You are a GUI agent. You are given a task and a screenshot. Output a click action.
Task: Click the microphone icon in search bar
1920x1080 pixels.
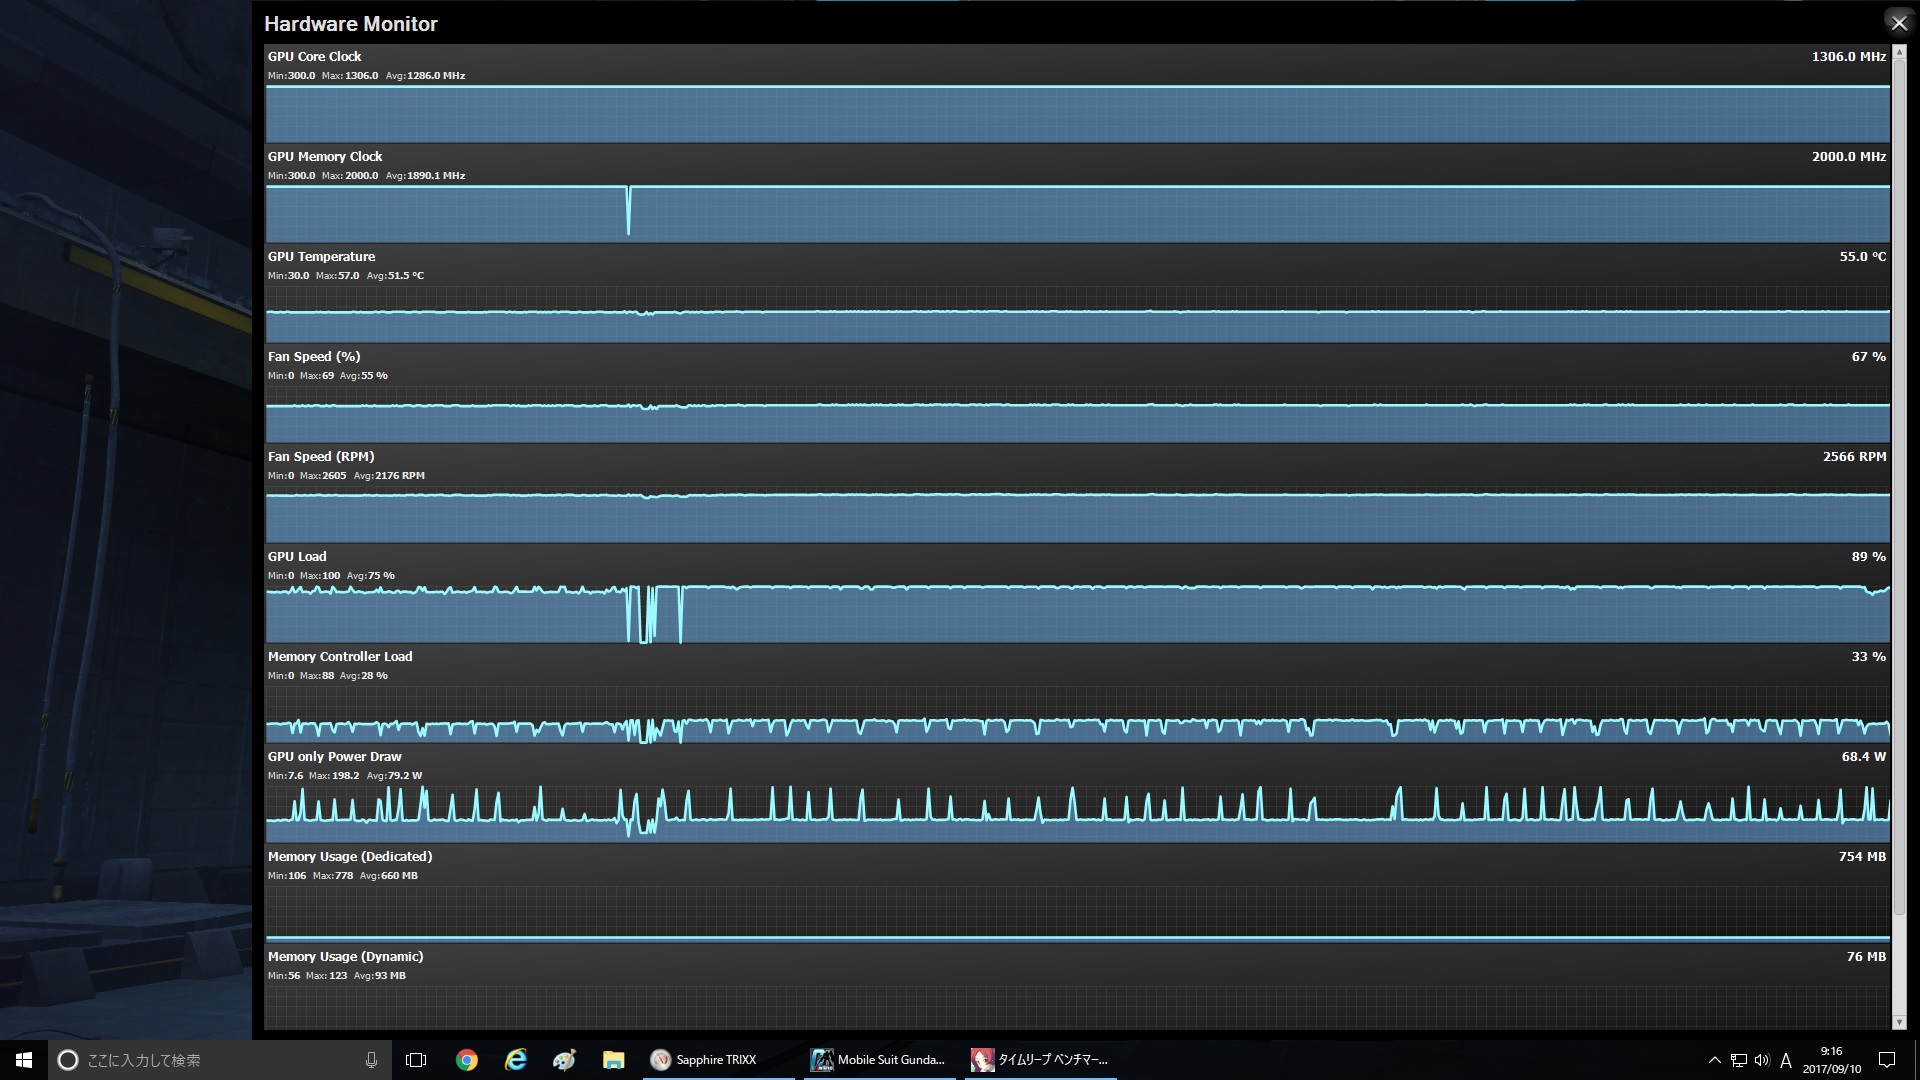tap(371, 1060)
